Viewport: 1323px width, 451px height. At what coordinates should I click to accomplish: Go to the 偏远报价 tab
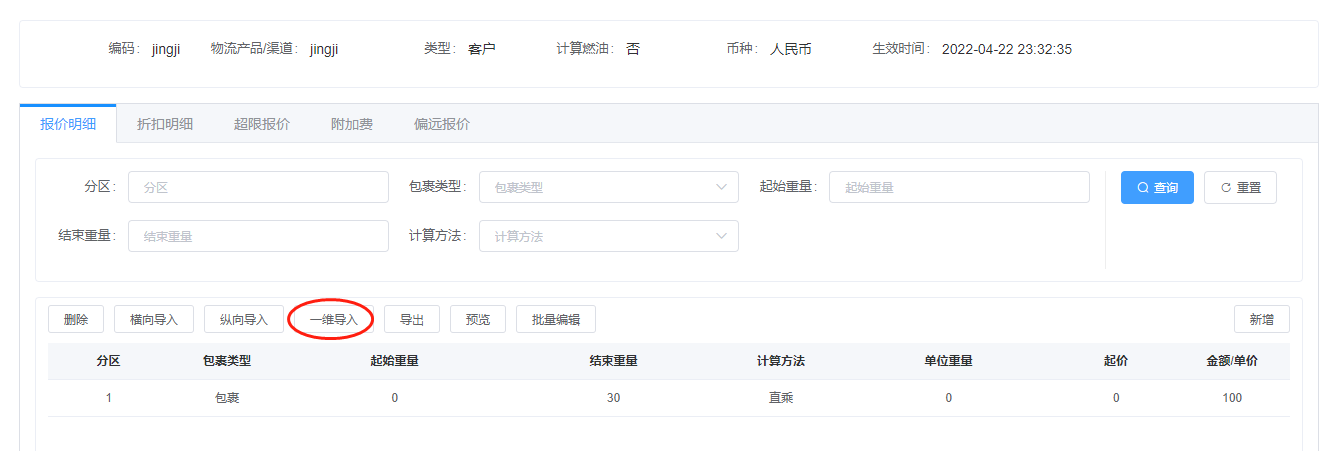[x=442, y=124]
